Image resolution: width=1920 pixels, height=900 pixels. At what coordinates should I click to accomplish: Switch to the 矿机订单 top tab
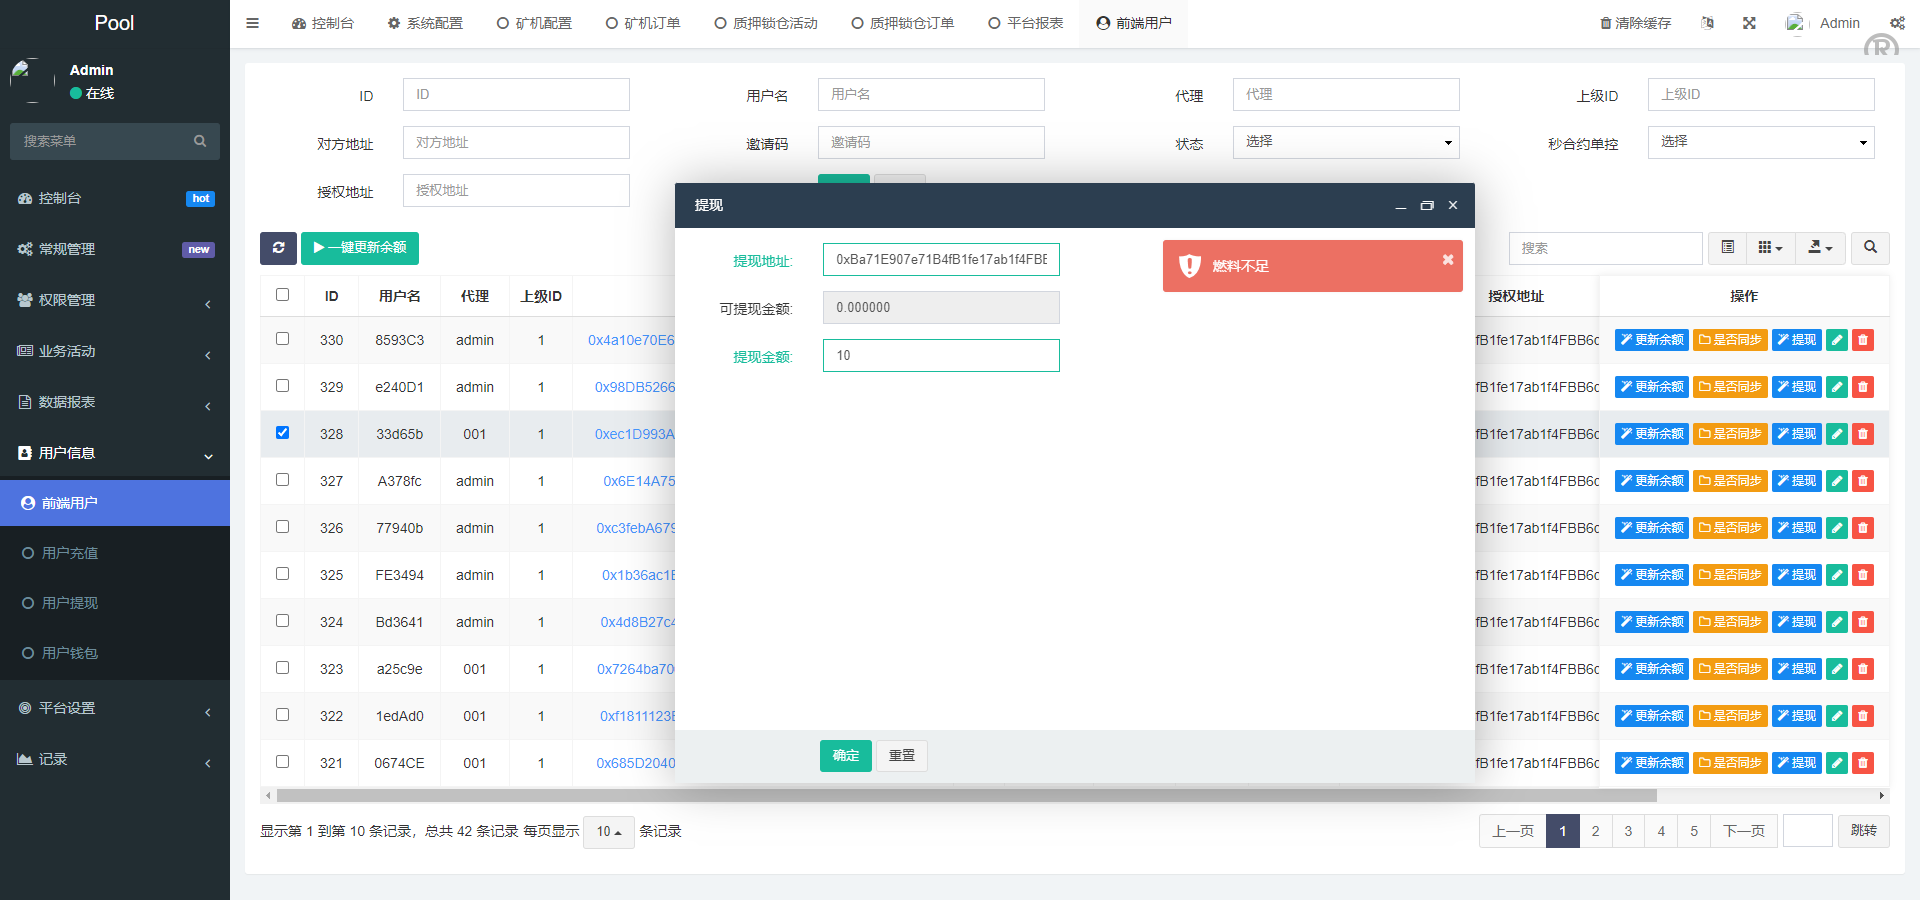click(643, 23)
